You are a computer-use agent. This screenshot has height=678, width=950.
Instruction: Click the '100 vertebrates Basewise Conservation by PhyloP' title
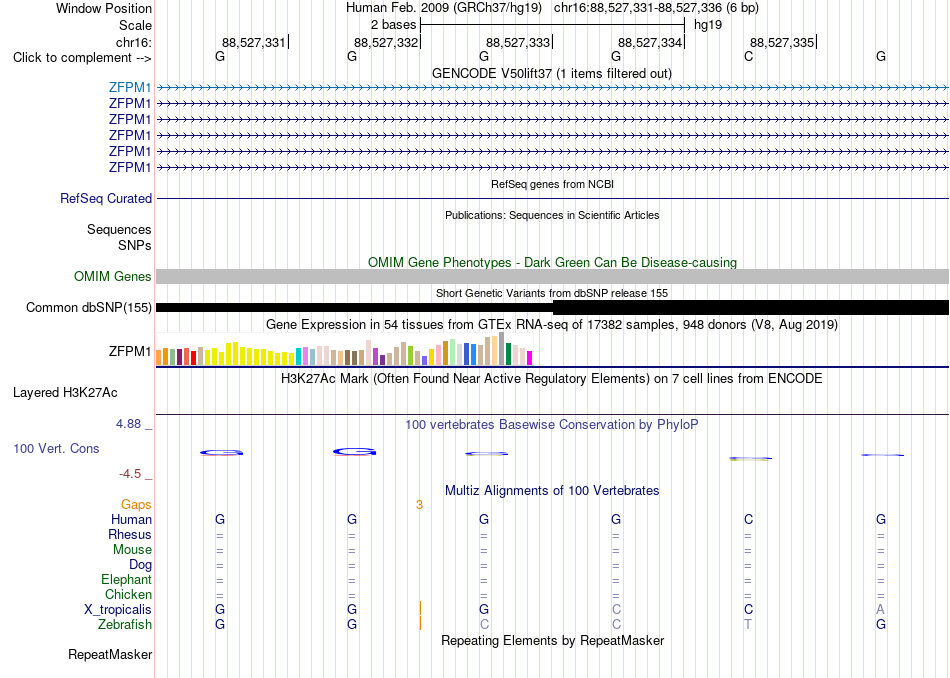tap(552, 424)
